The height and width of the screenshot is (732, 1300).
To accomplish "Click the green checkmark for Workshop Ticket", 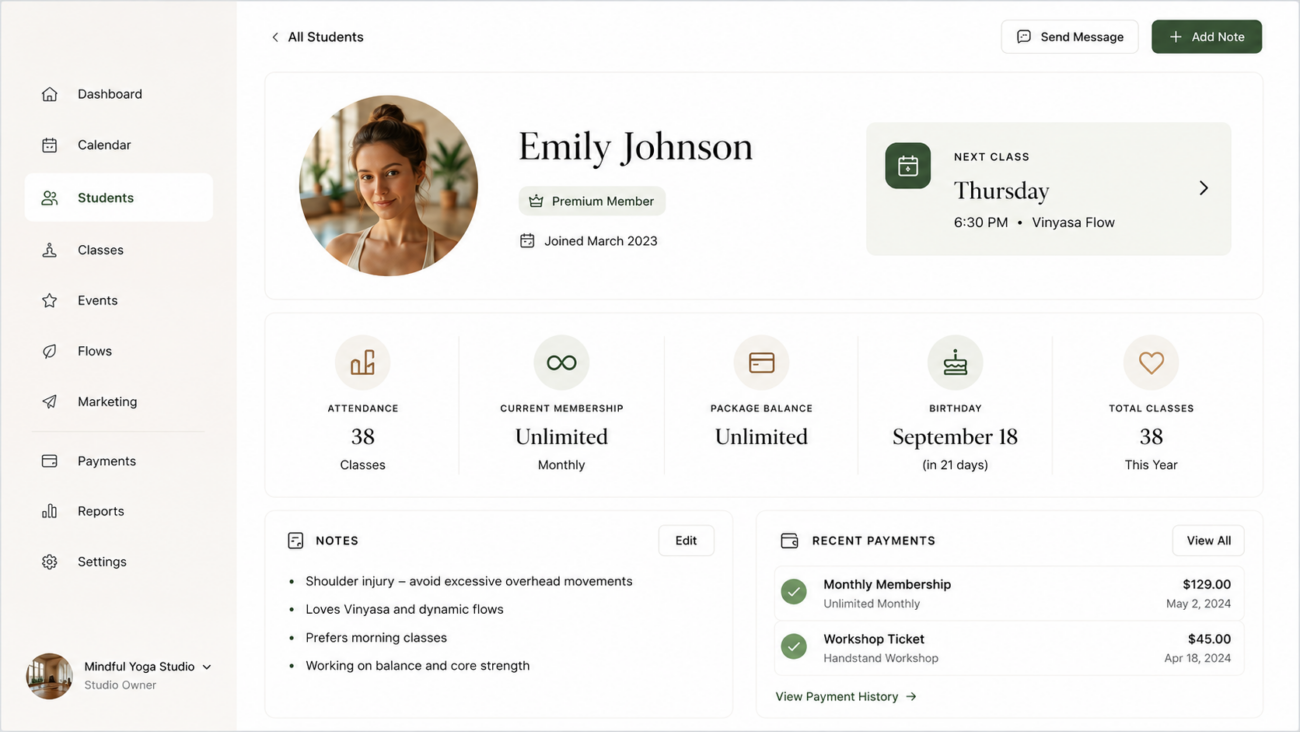I will [794, 647].
